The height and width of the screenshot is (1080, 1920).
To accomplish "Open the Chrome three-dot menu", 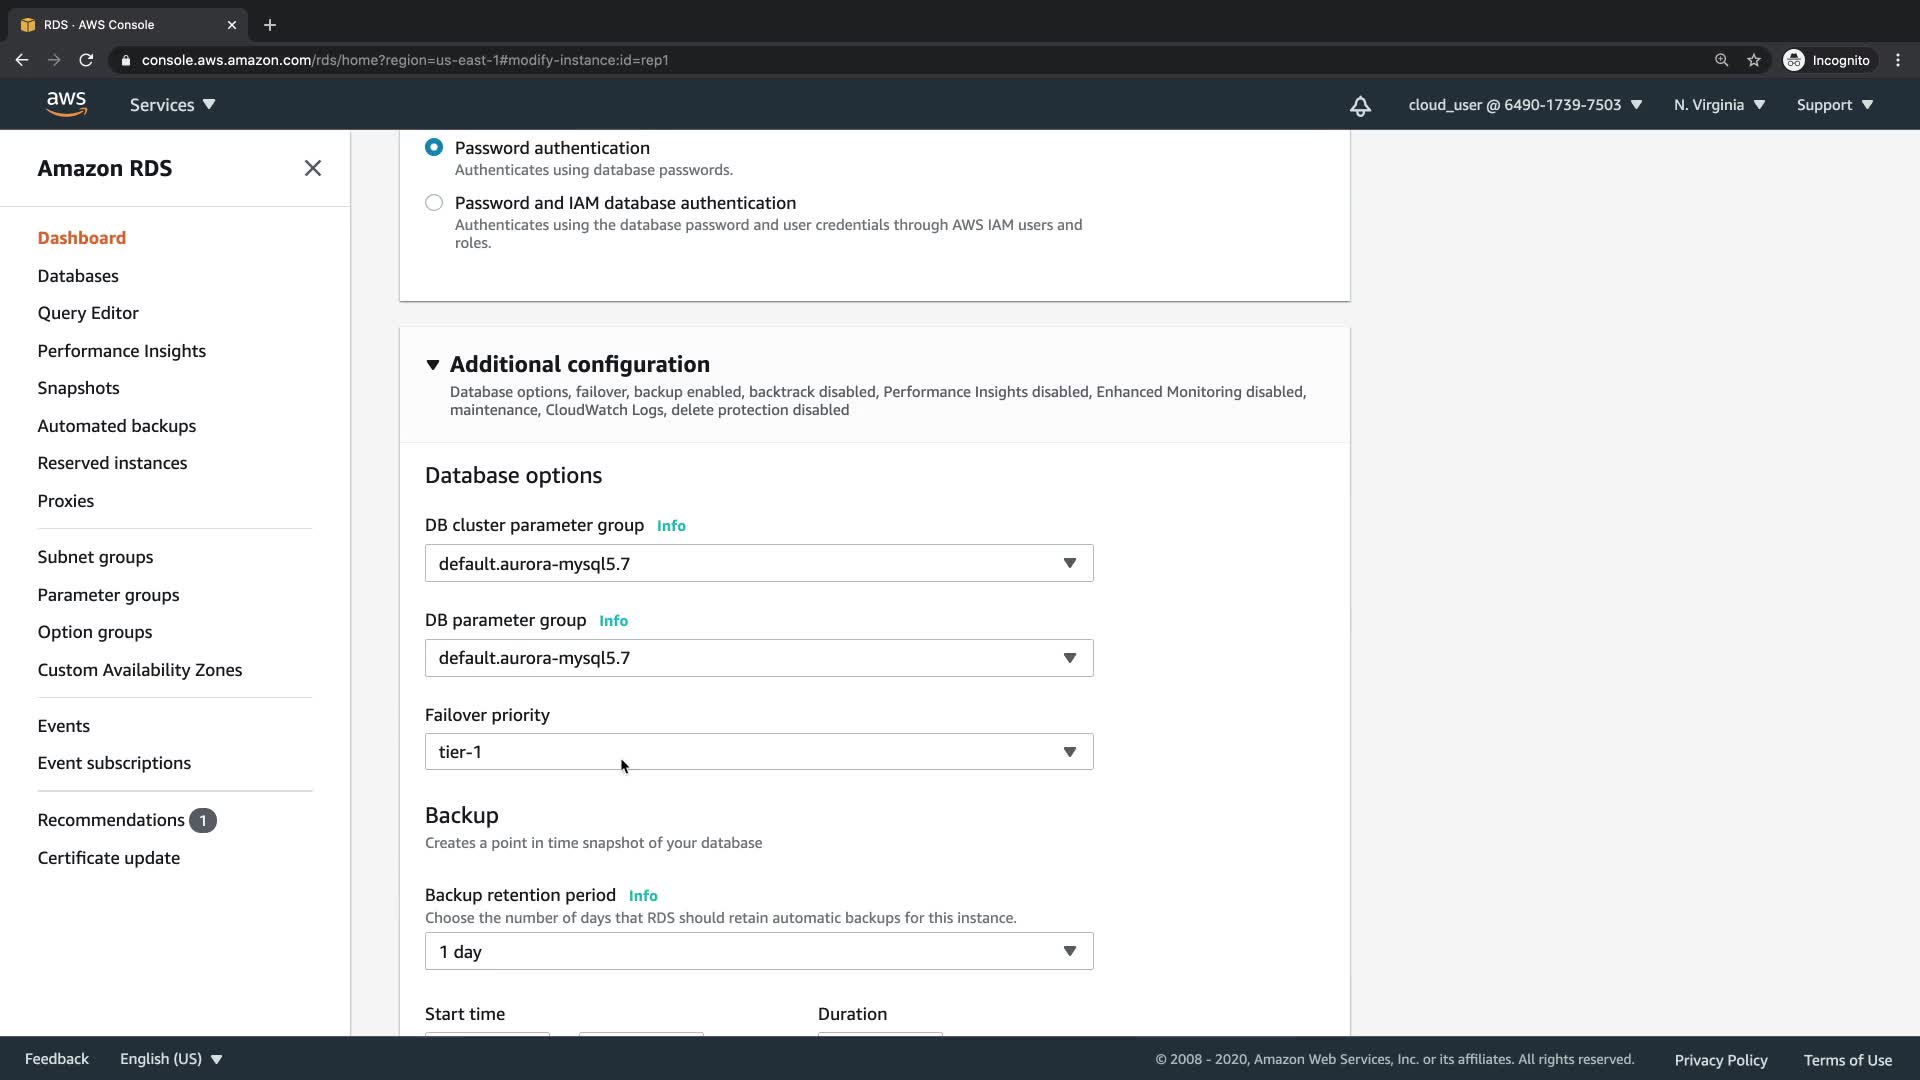I will 1898,60.
